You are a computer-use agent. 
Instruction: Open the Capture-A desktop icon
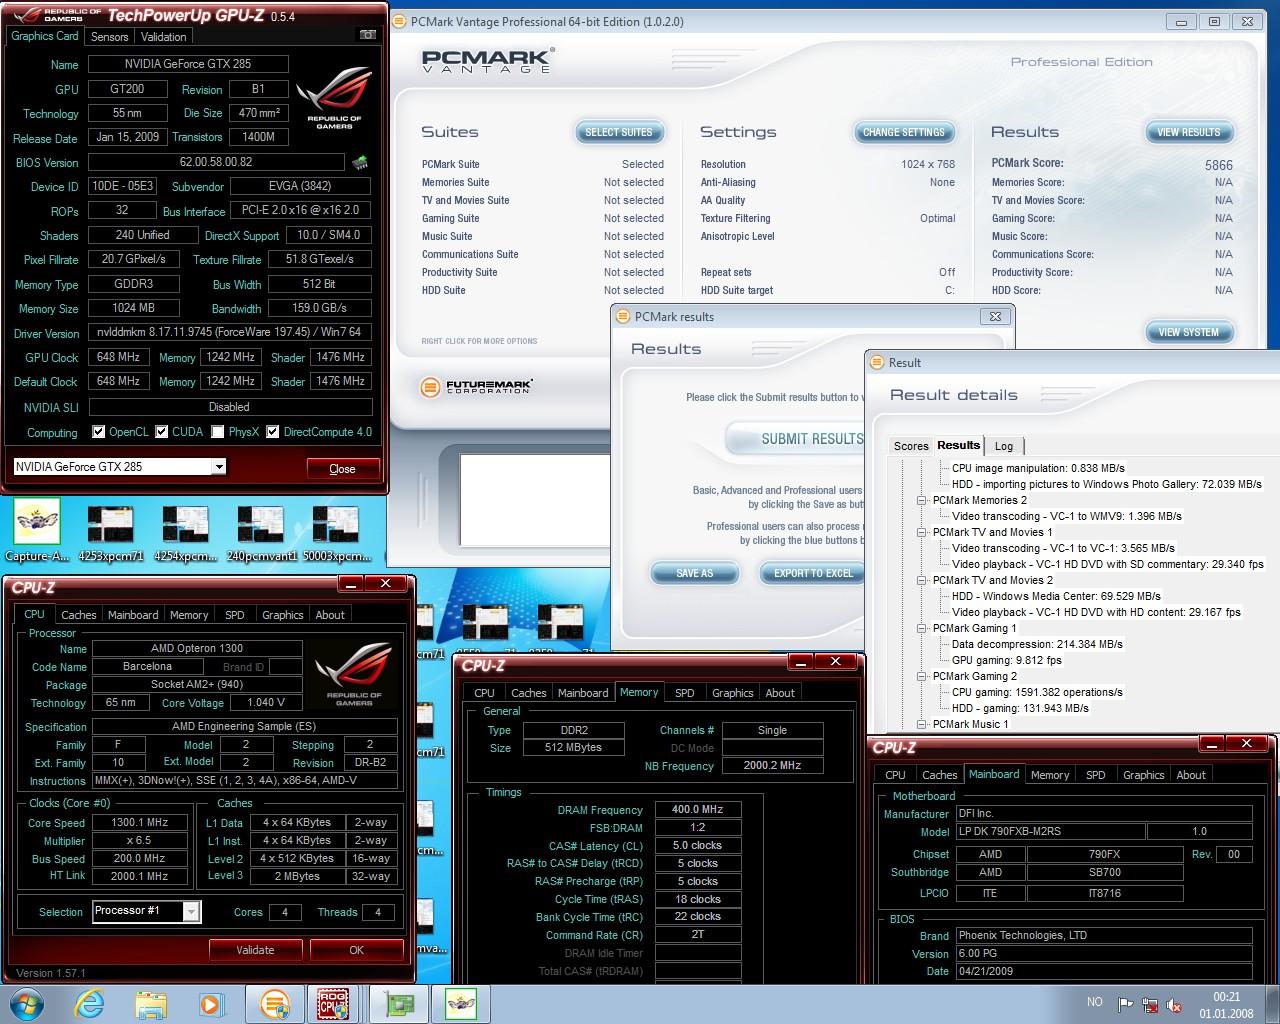tap(37, 531)
